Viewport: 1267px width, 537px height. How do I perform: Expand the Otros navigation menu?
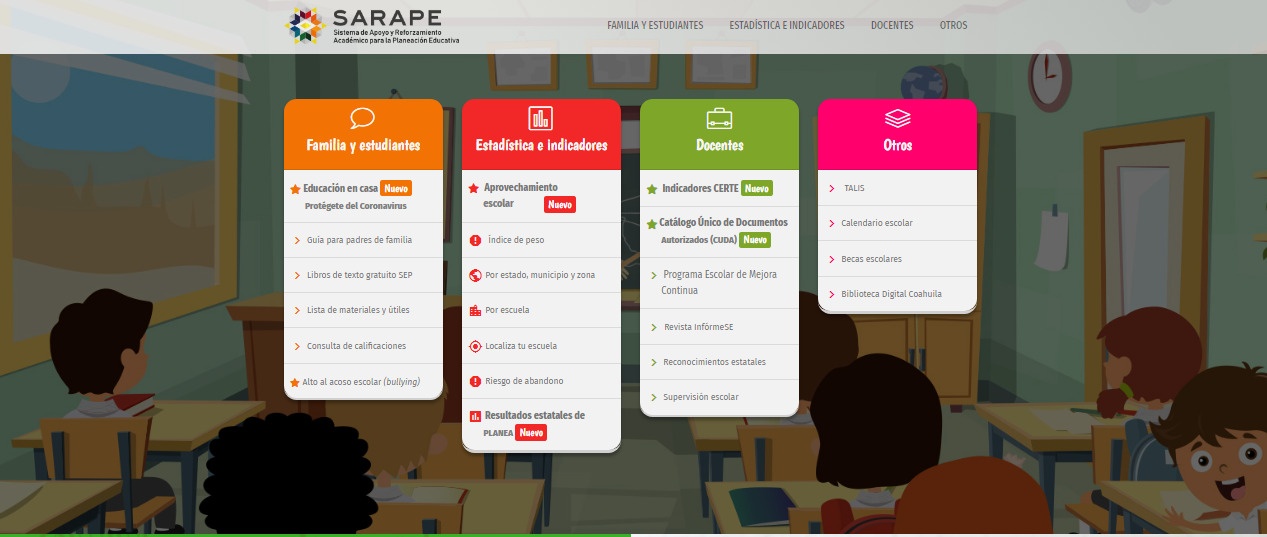pyautogui.click(x=953, y=25)
